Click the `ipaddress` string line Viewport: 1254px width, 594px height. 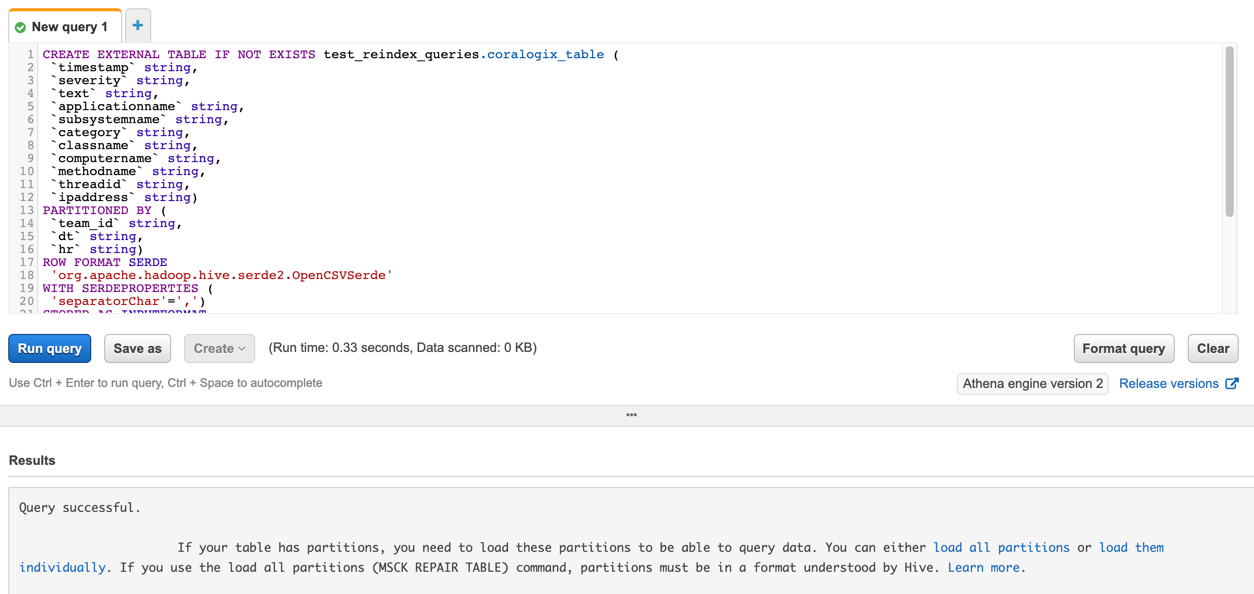click(124, 197)
